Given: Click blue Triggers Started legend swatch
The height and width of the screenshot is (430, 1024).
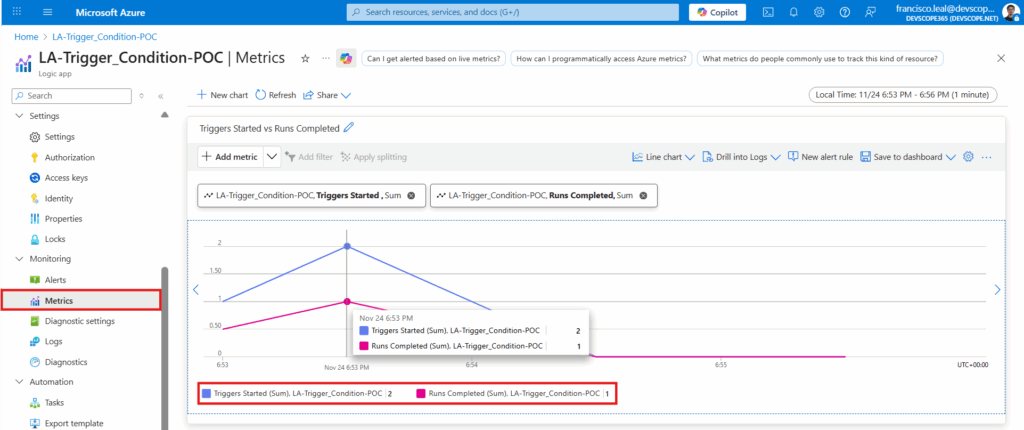Looking at the screenshot, I should pyautogui.click(x=206, y=393).
